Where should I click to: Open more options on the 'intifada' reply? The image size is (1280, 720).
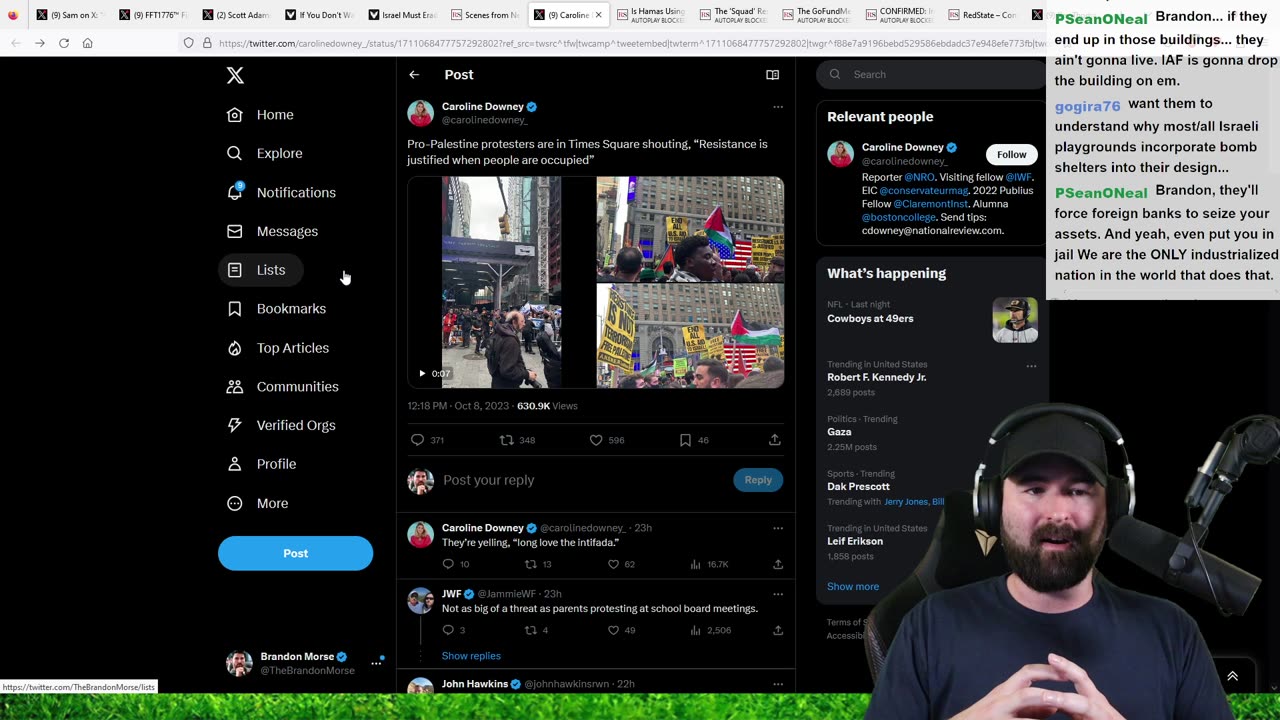click(777, 528)
